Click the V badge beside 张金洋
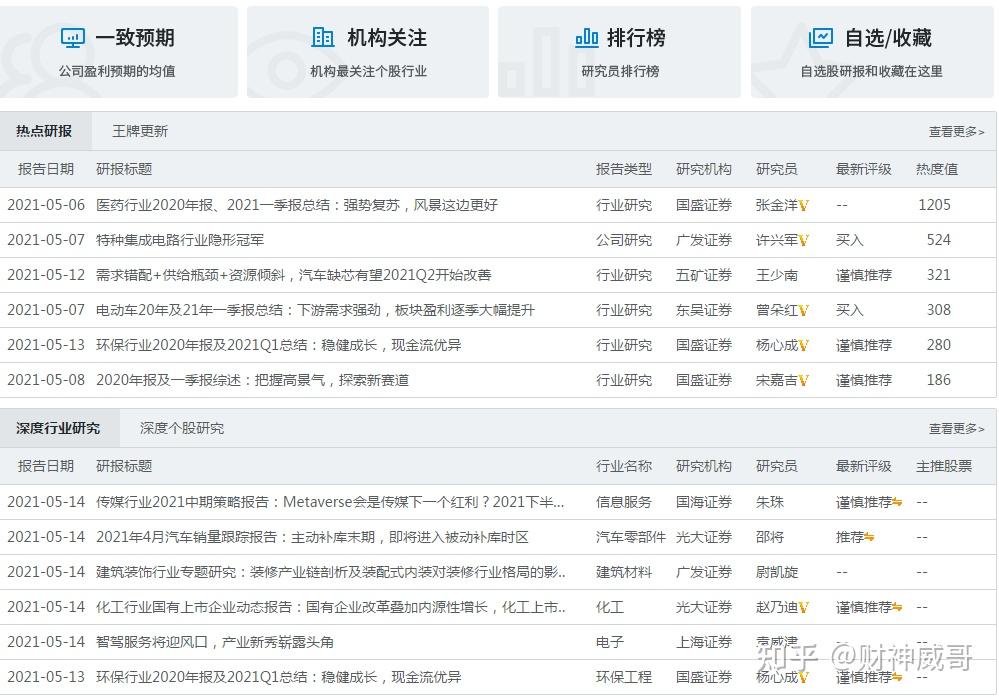This screenshot has width=999, height=698. [803, 206]
